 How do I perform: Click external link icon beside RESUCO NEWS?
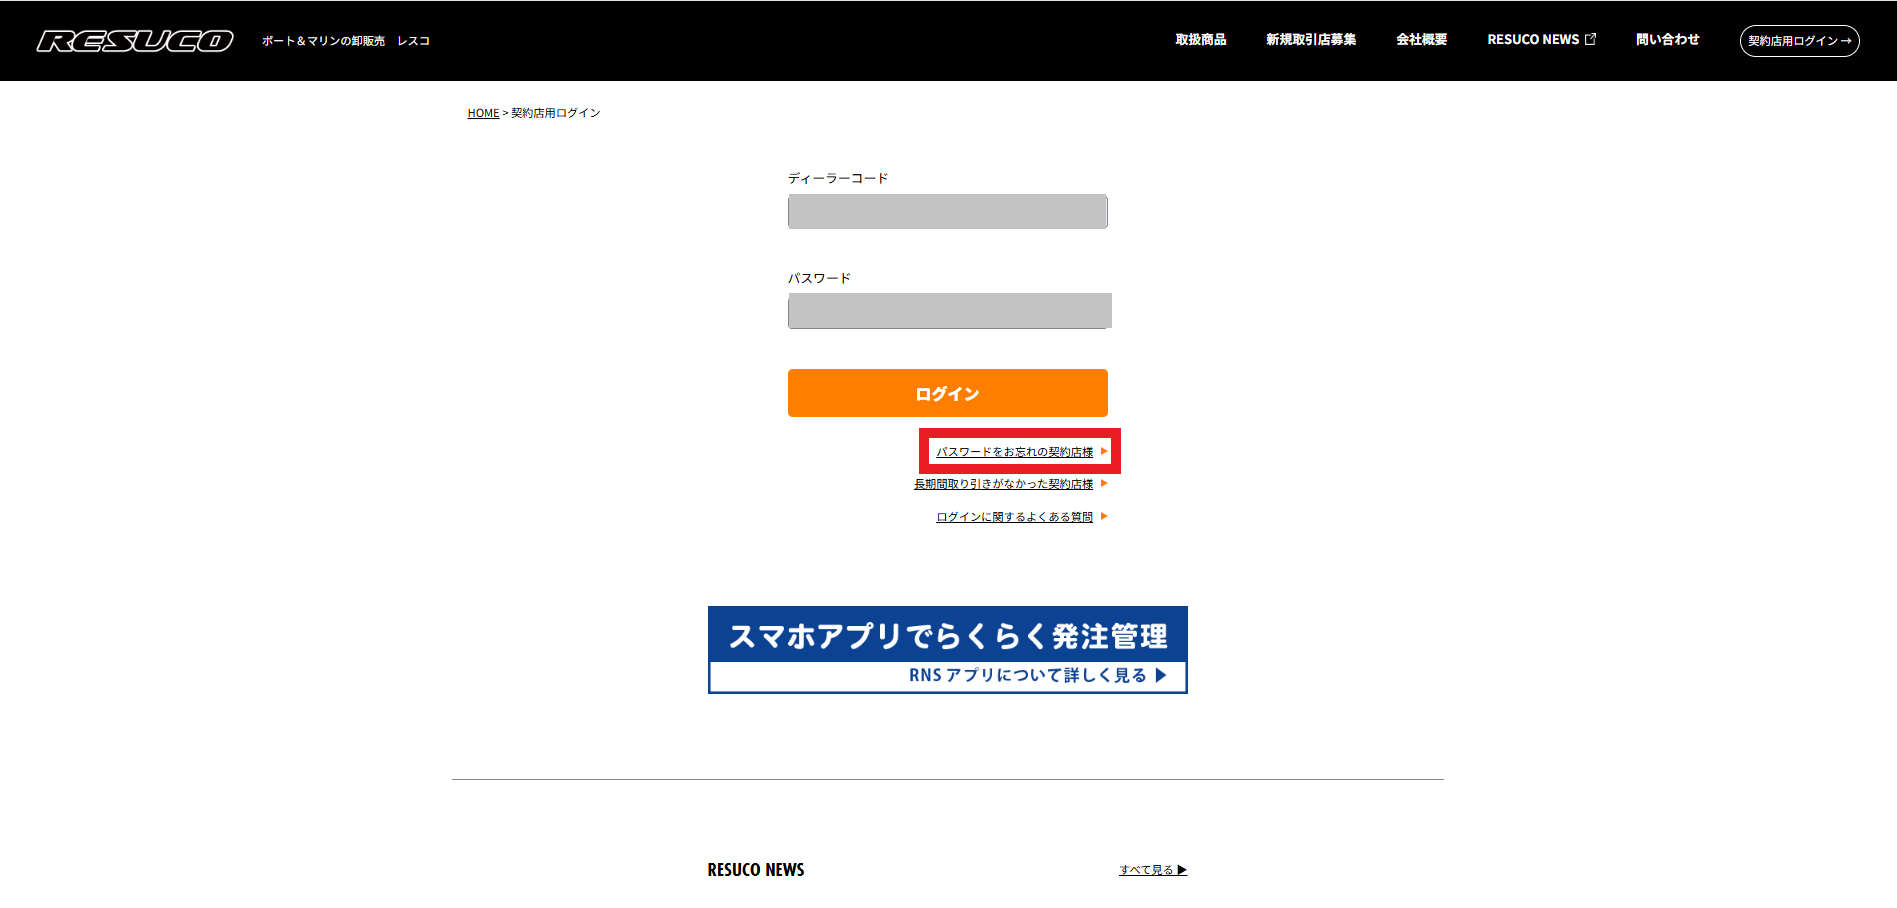[1590, 39]
